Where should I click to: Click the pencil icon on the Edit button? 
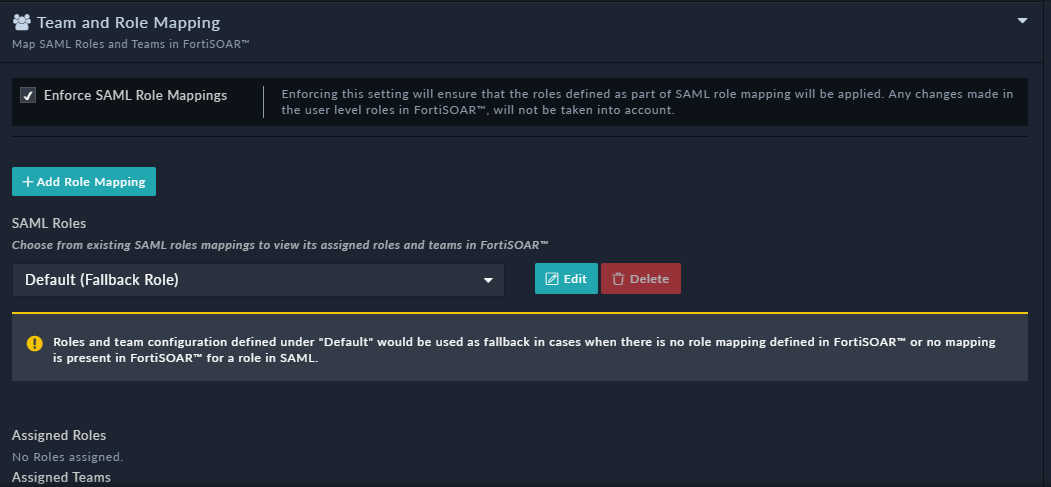click(551, 279)
